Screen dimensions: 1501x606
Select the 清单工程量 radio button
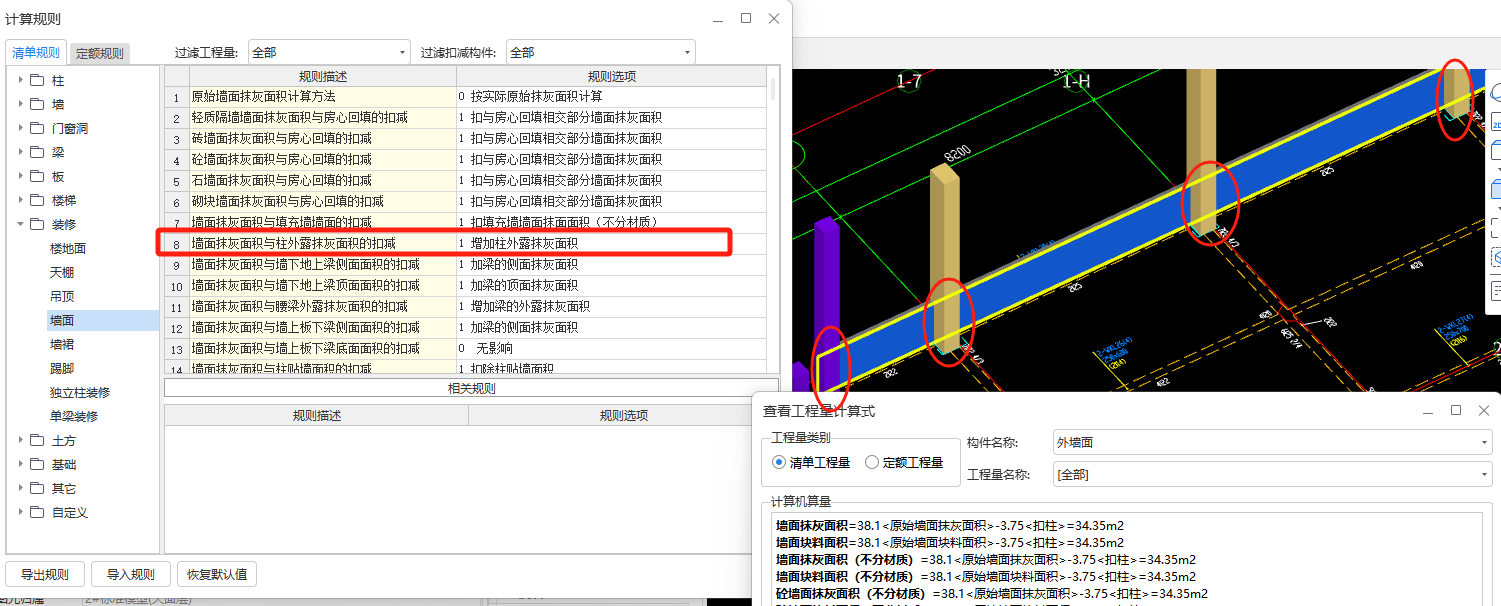(x=780, y=462)
